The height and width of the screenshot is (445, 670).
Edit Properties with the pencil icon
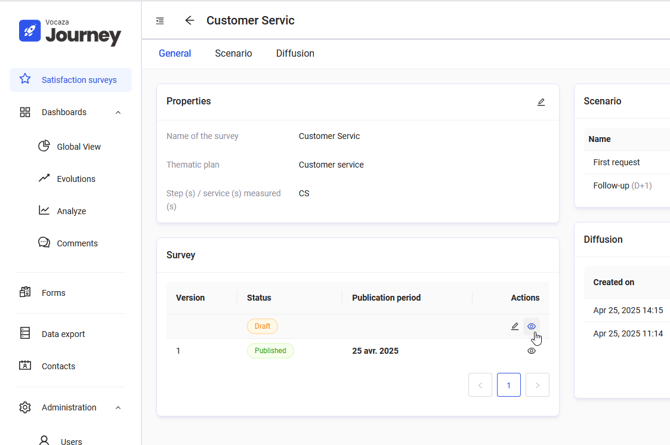[x=541, y=102]
